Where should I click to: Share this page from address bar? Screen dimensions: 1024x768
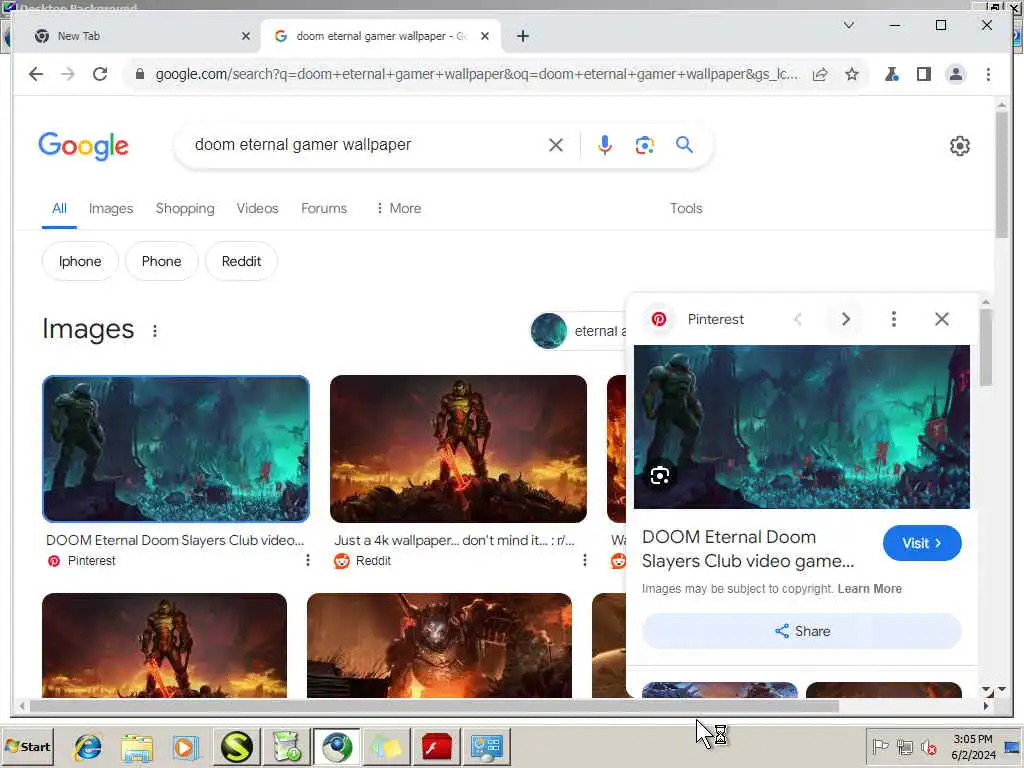point(820,74)
